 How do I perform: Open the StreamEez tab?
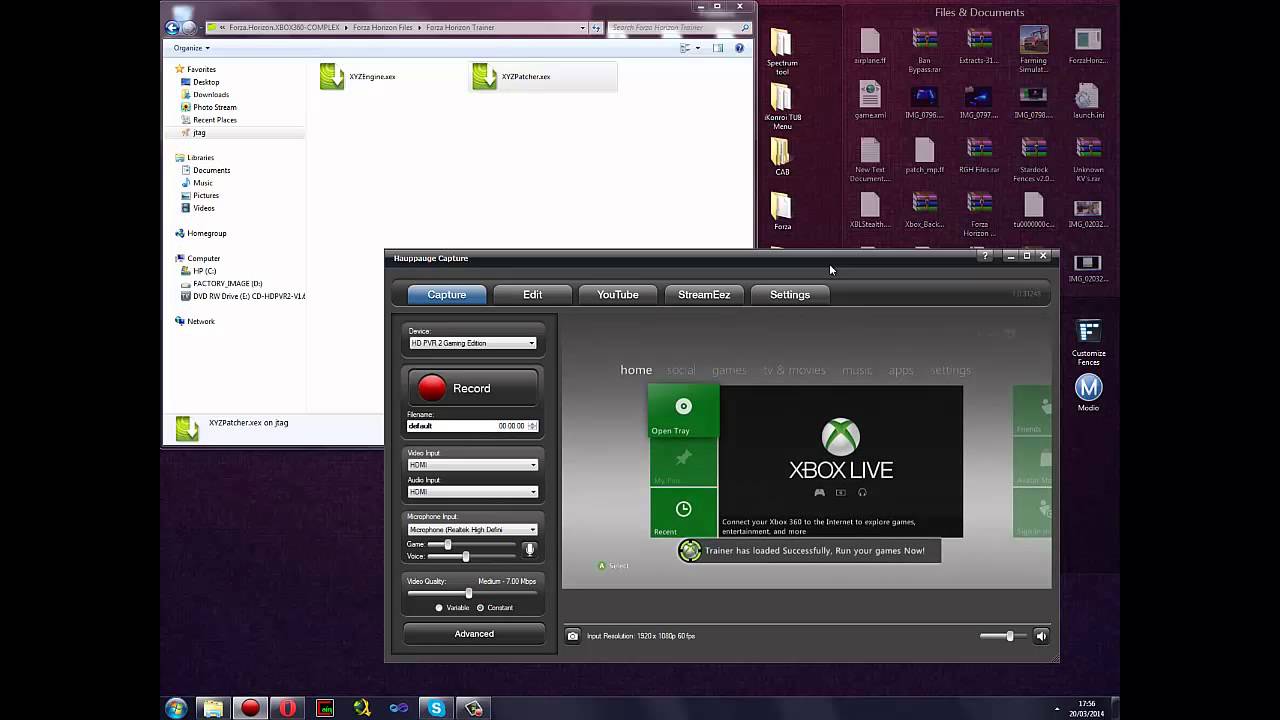click(704, 295)
